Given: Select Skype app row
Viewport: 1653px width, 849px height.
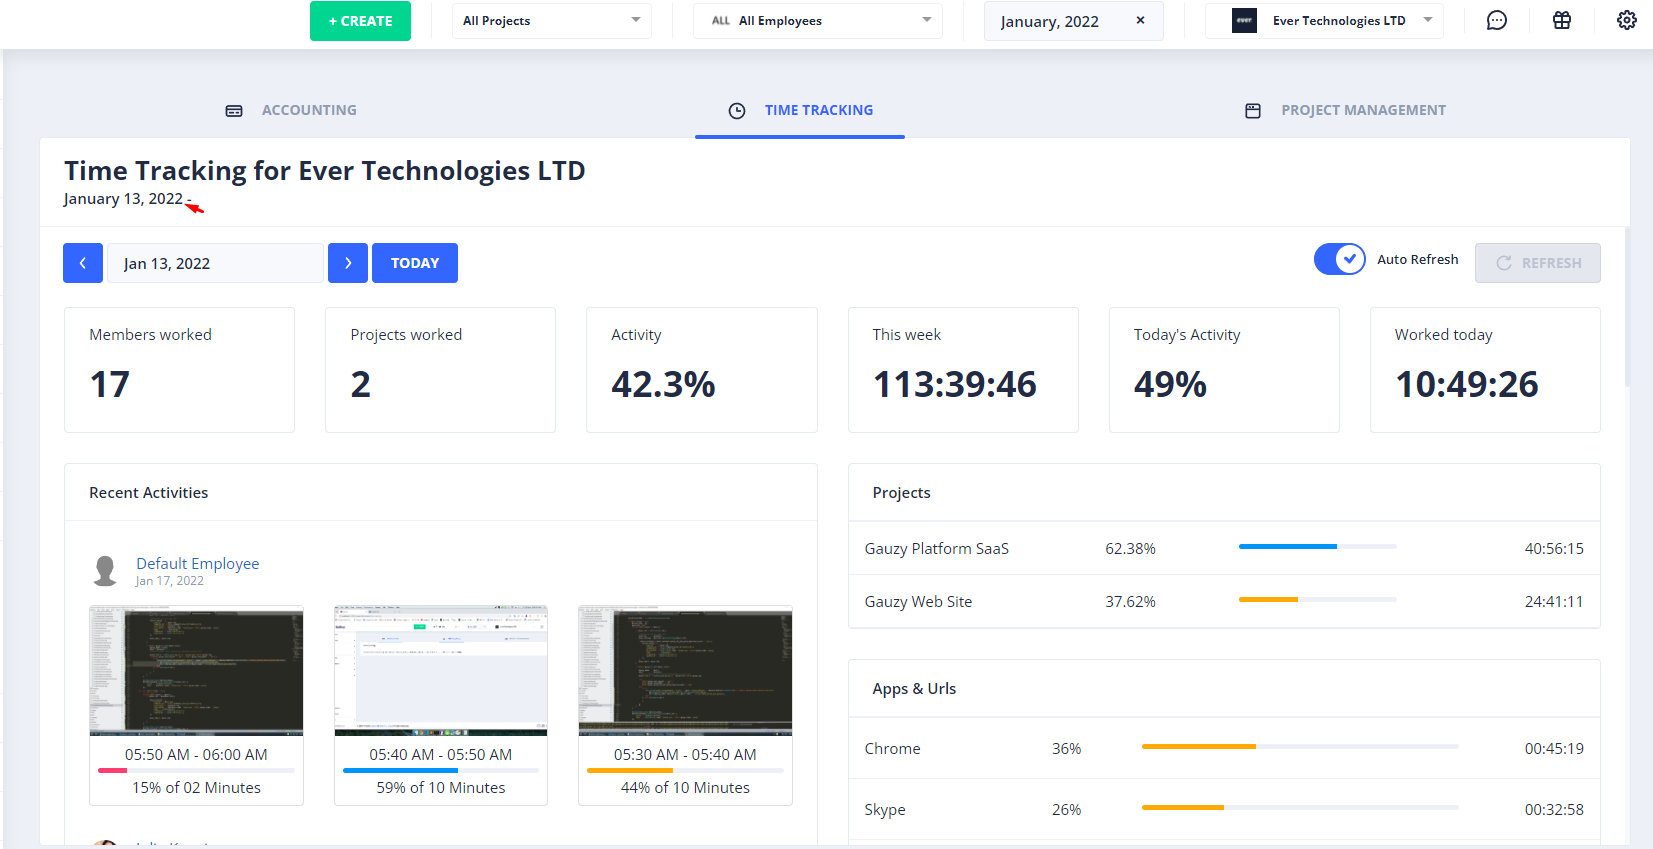Looking at the screenshot, I should point(1224,809).
